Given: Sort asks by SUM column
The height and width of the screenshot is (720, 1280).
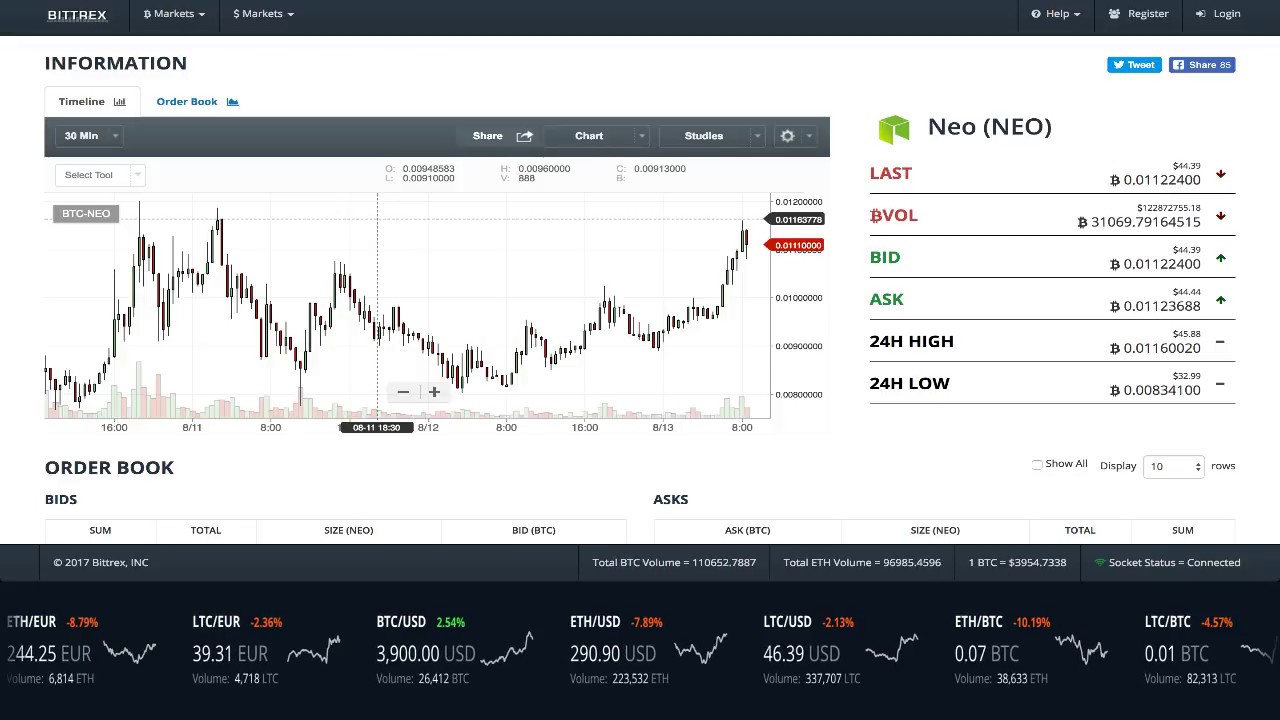Looking at the screenshot, I should tap(1183, 530).
